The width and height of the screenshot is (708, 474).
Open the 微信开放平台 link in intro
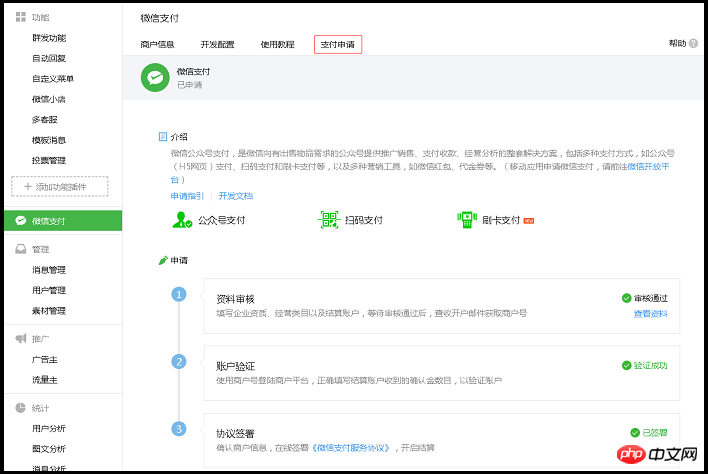(x=648, y=167)
